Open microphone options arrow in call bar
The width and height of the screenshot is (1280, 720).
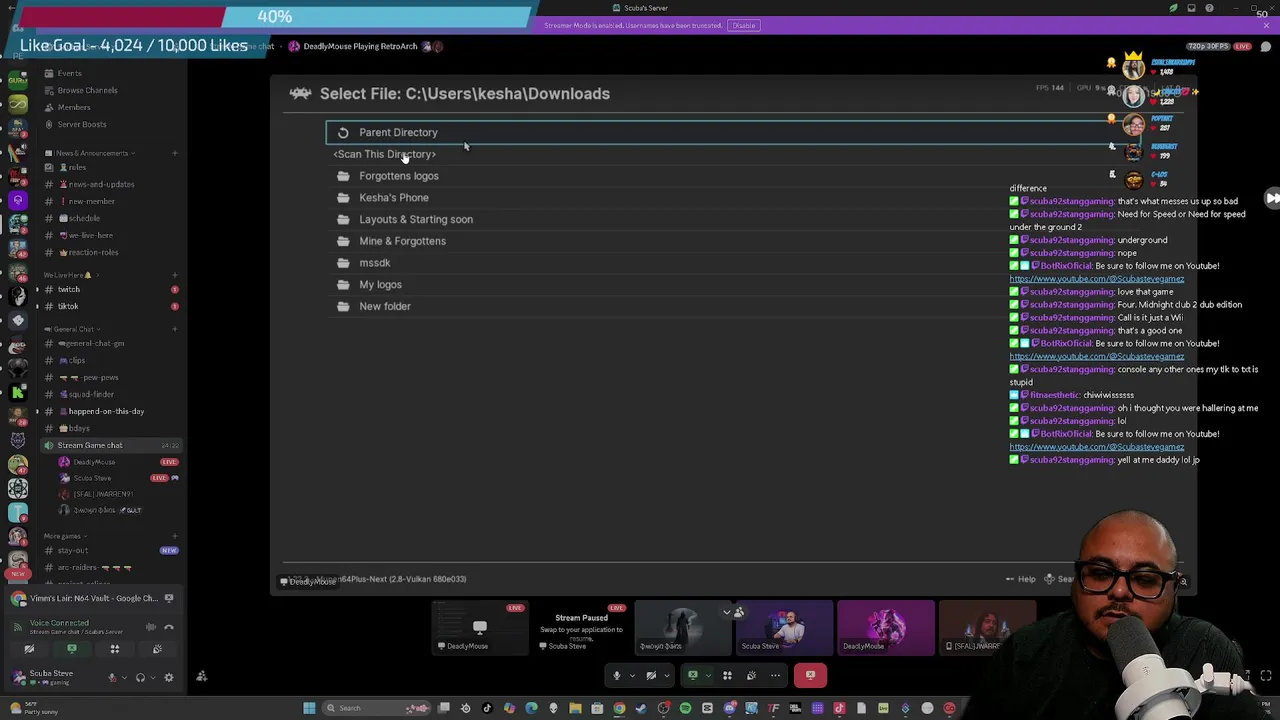tap(632, 675)
